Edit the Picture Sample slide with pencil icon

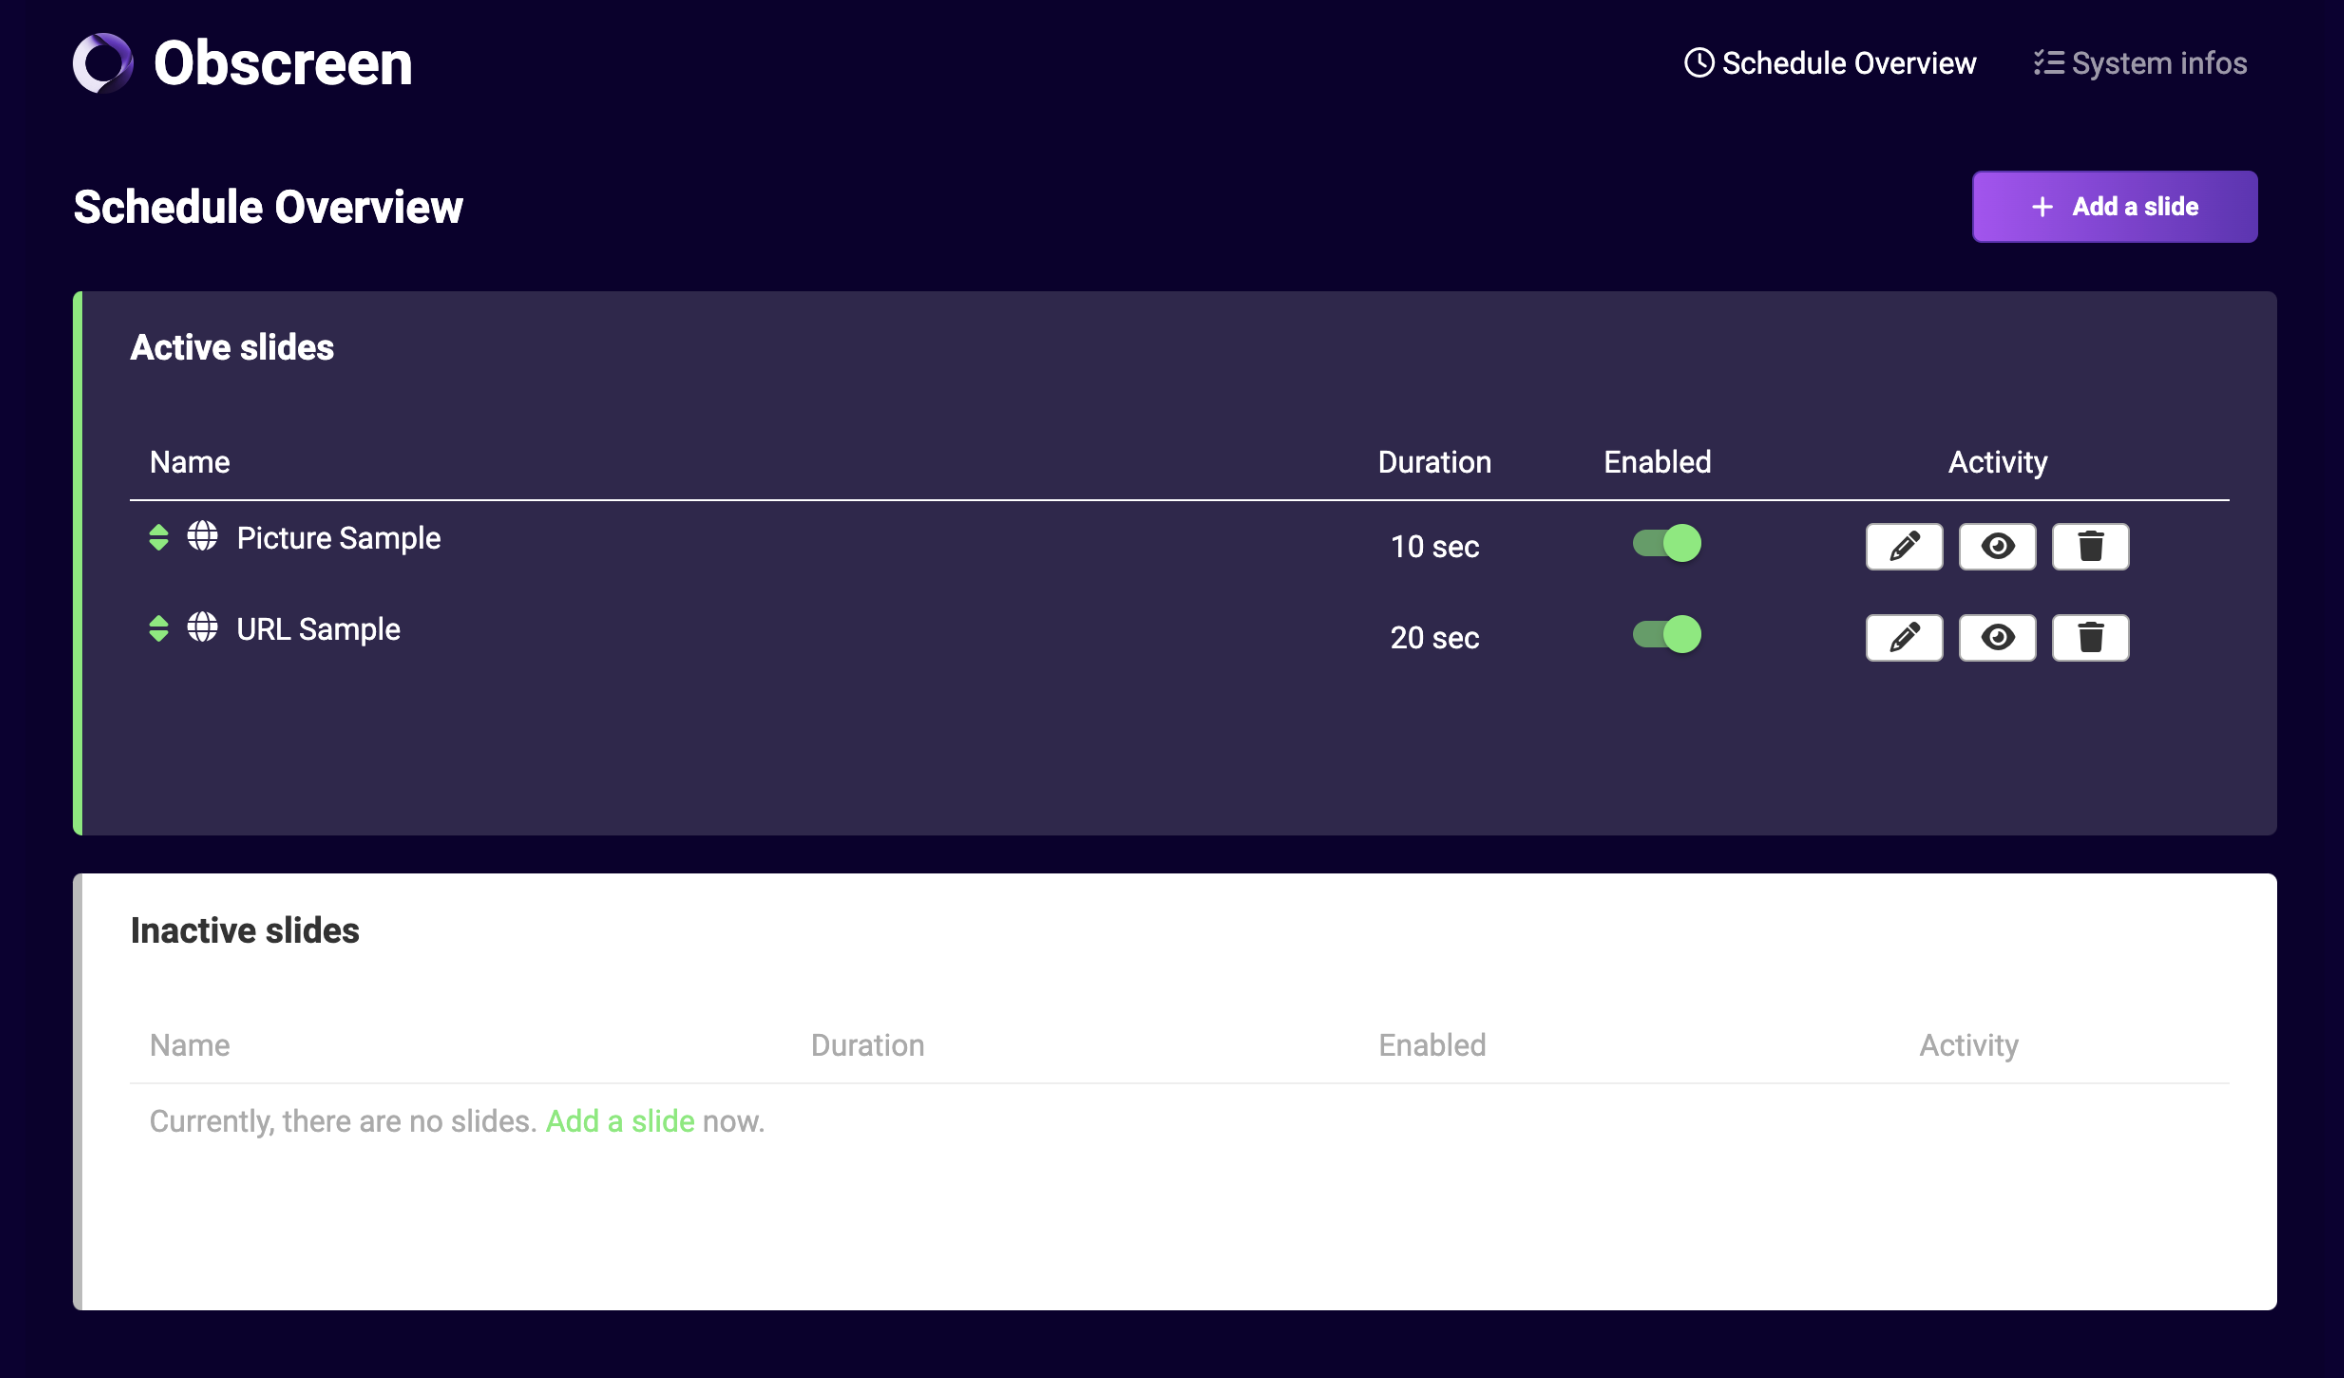pos(1903,546)
